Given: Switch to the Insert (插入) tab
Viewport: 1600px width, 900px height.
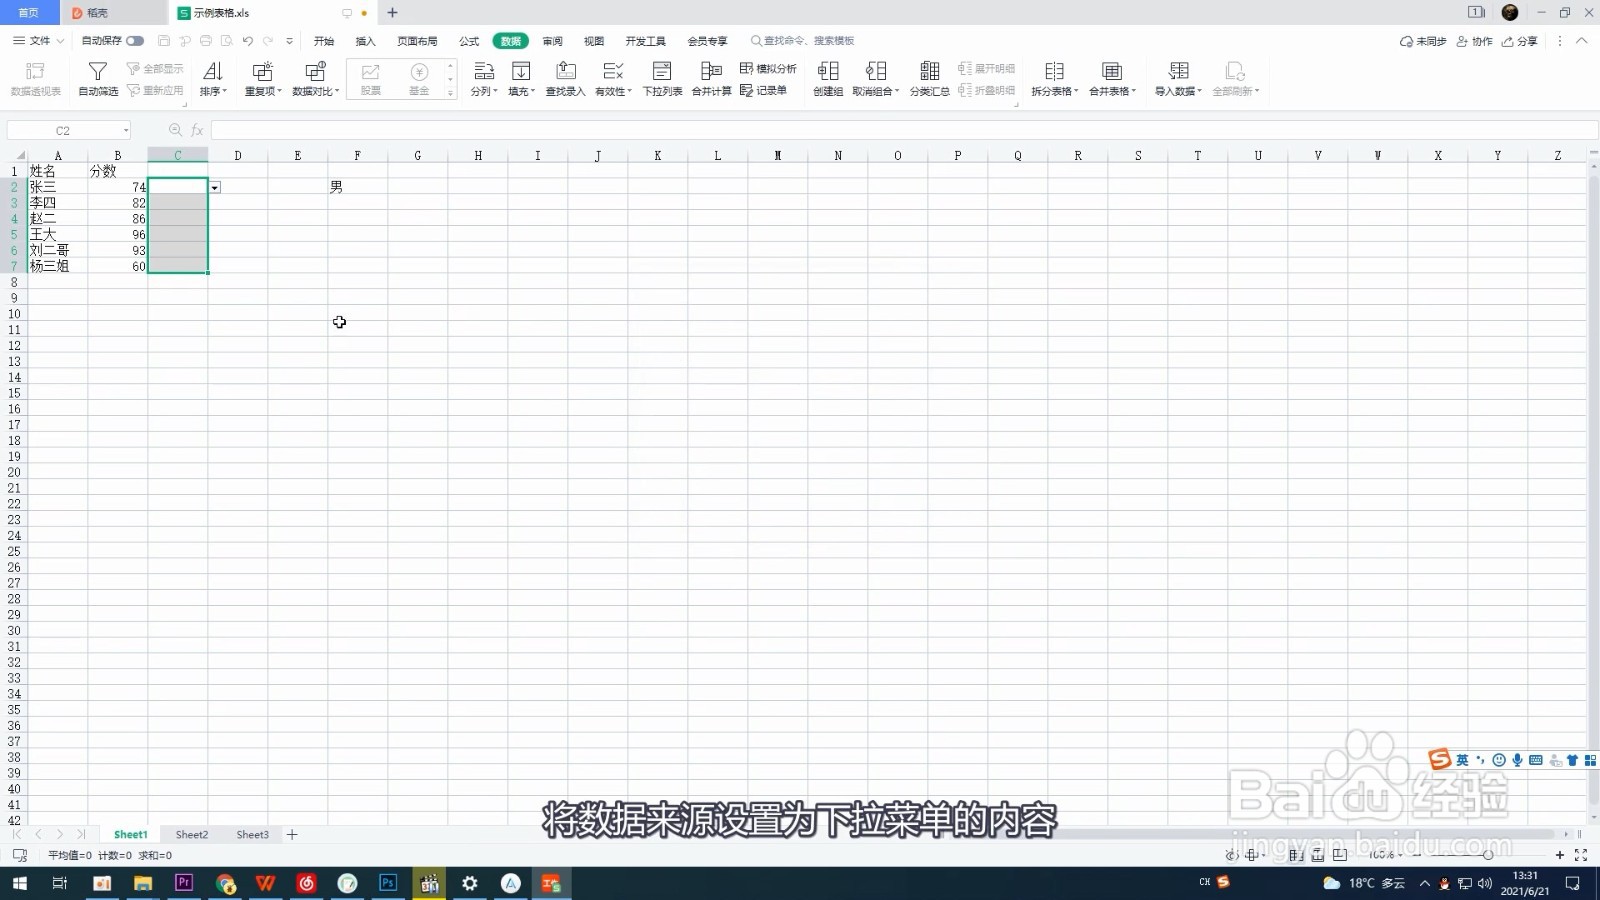Looking at the screenshot, I should [365, 41].
